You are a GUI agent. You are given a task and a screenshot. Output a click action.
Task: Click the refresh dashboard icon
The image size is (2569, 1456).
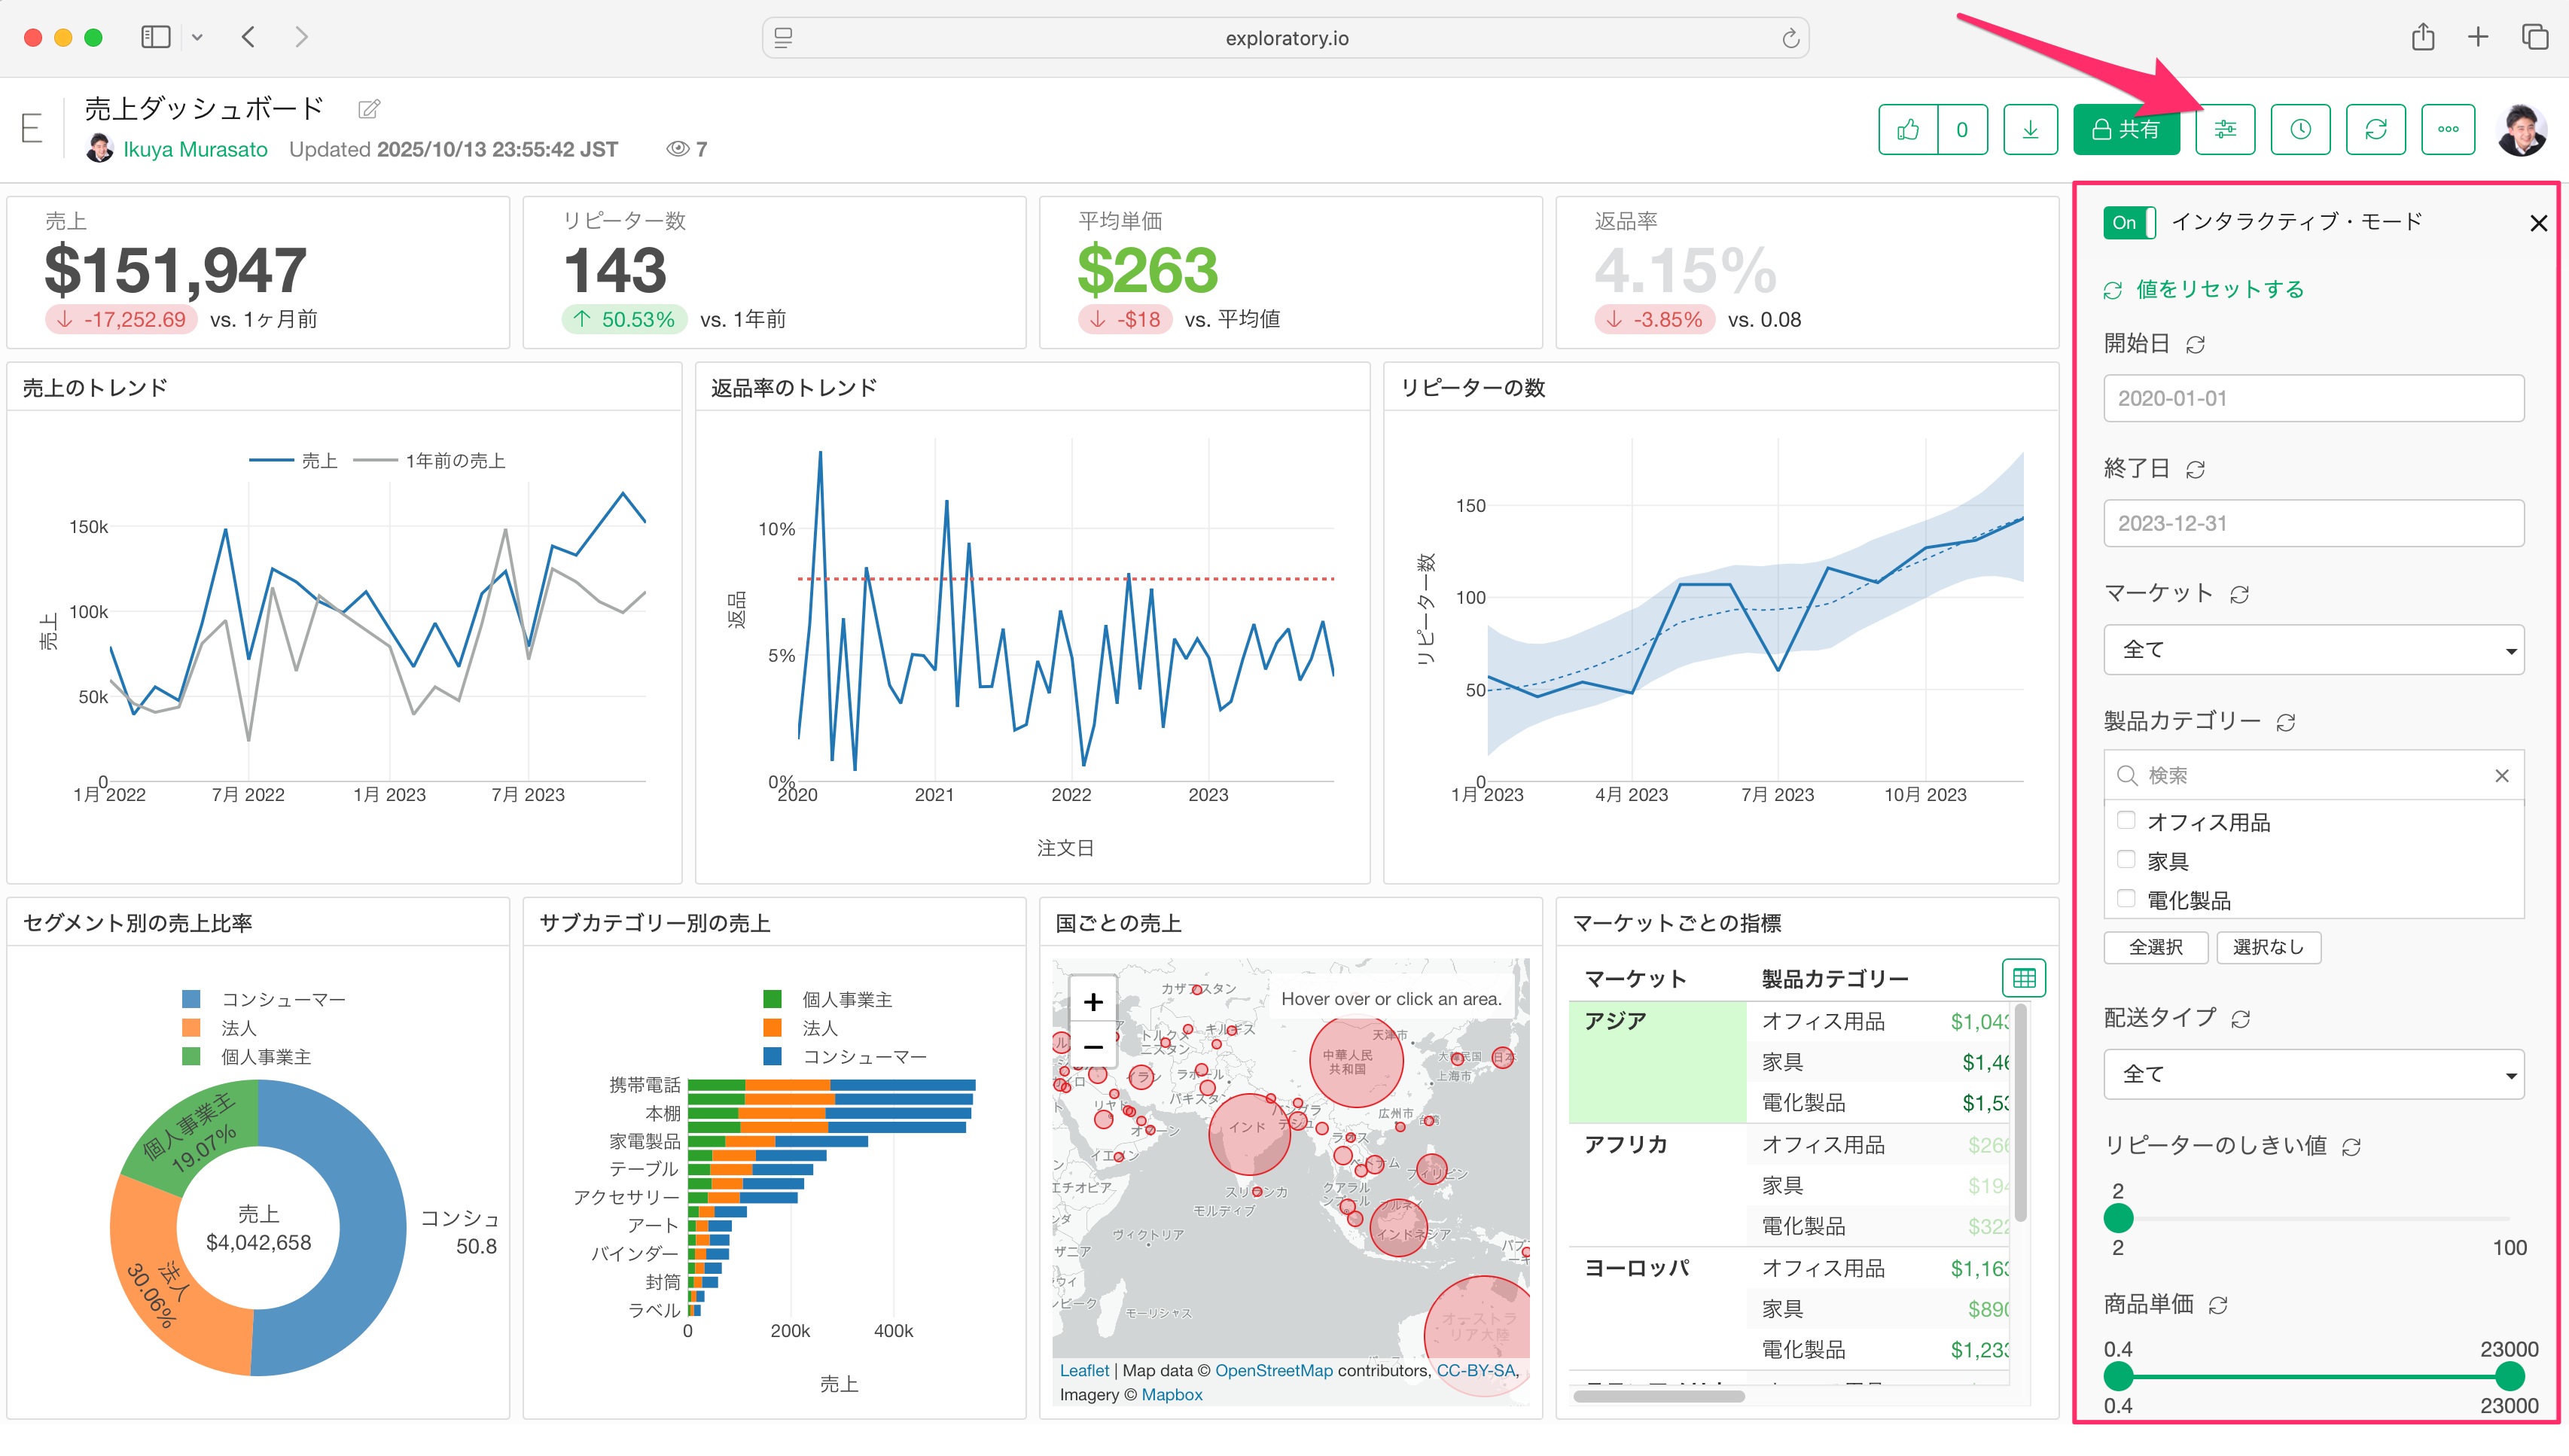tap(2375, 129)
